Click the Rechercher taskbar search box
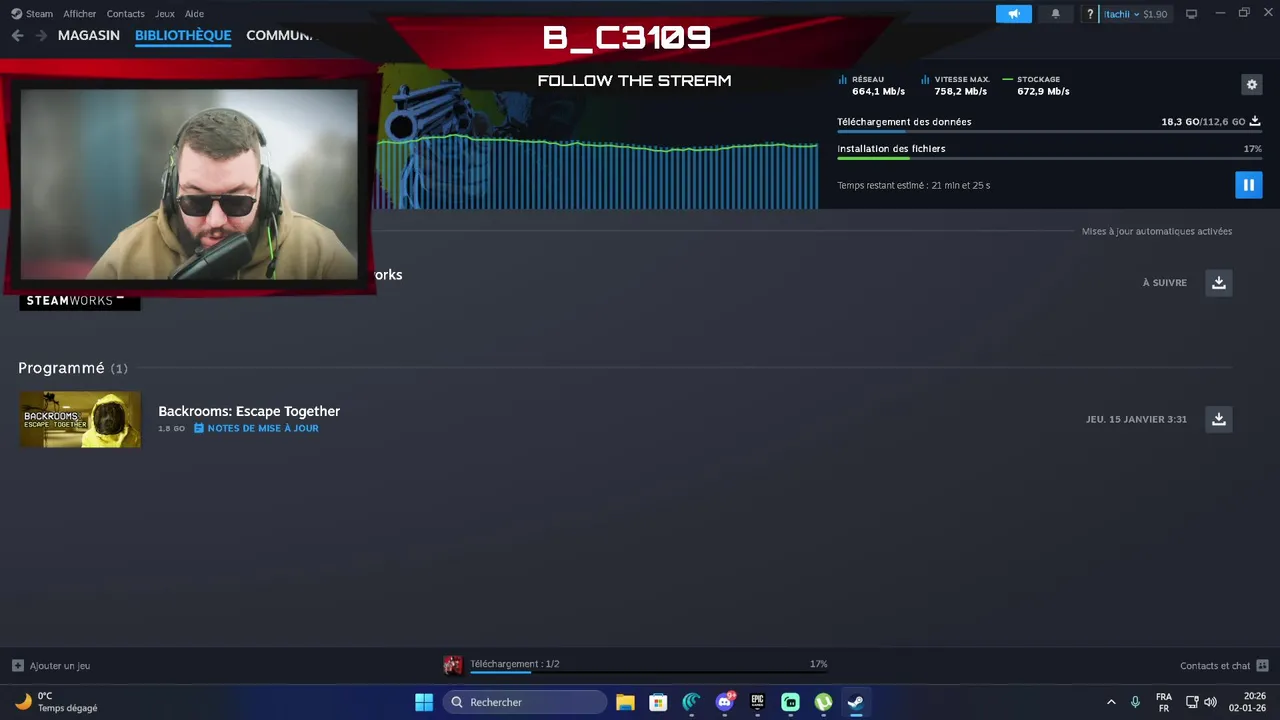The height and width of the screenshot is (720, 1280). pos(525,702)
